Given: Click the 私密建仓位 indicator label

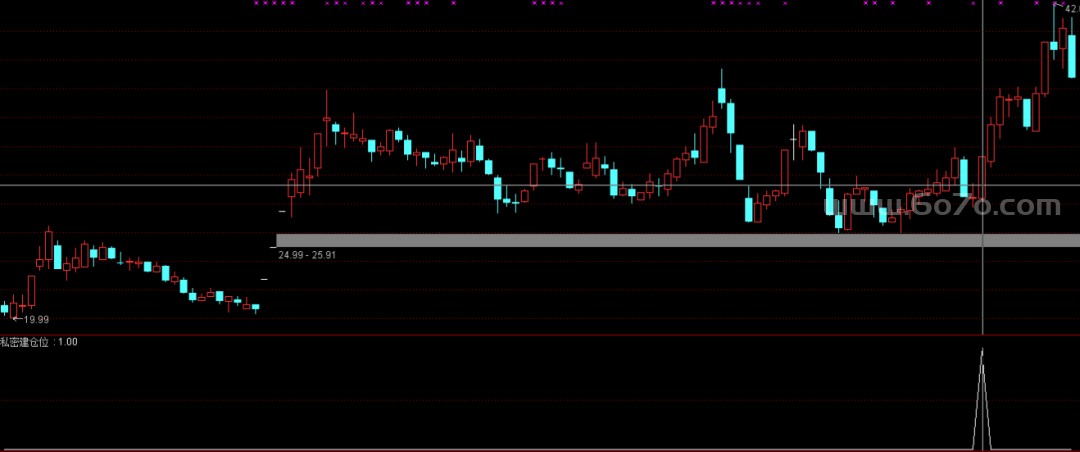Looking at the screenshot, I should point(38,342).
